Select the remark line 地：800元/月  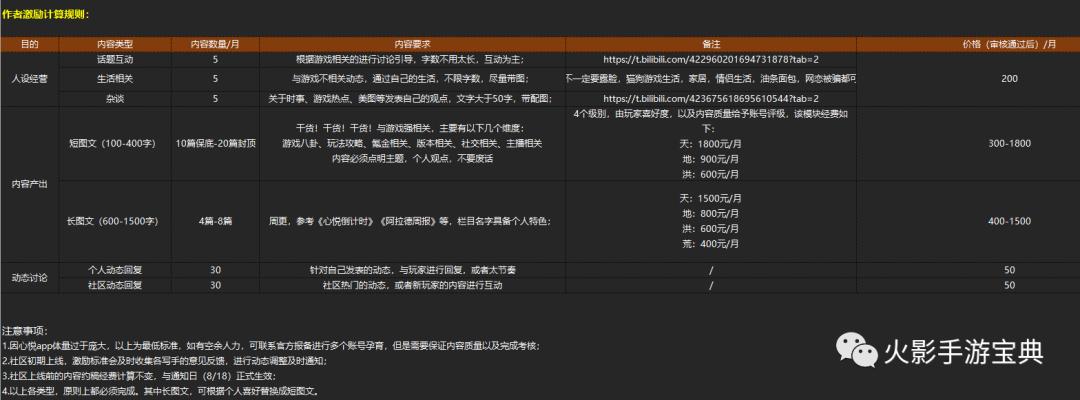(711, 213)
